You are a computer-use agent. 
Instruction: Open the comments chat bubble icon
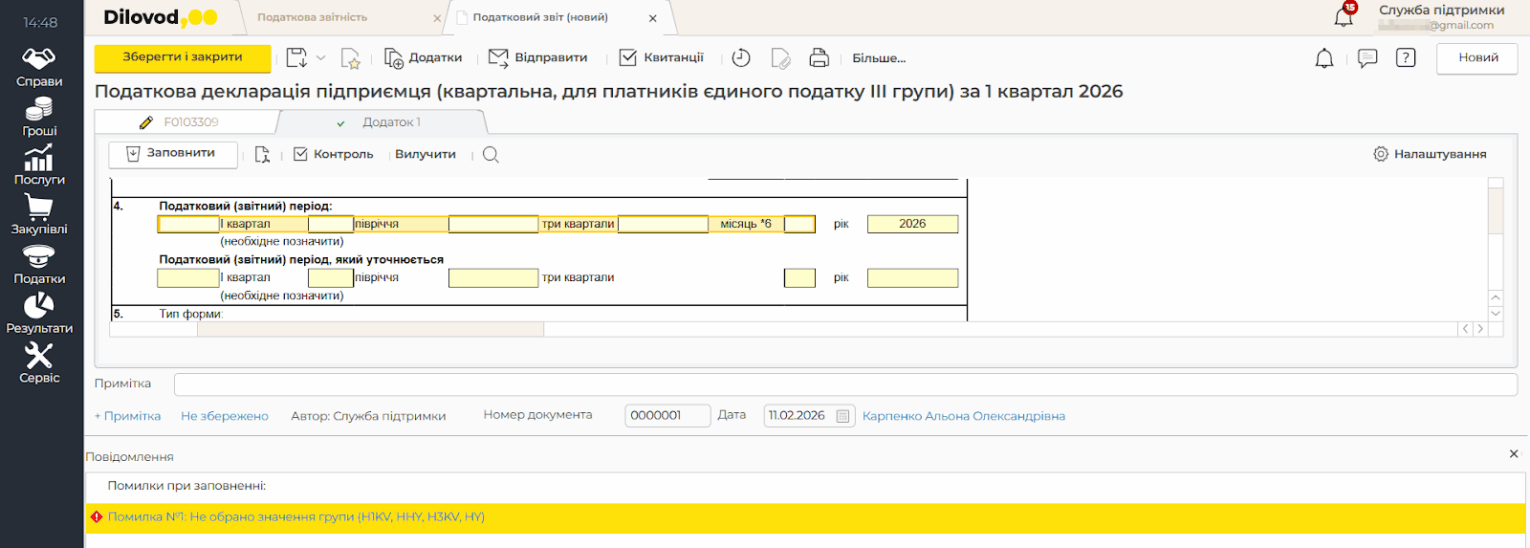(1367, 58)
